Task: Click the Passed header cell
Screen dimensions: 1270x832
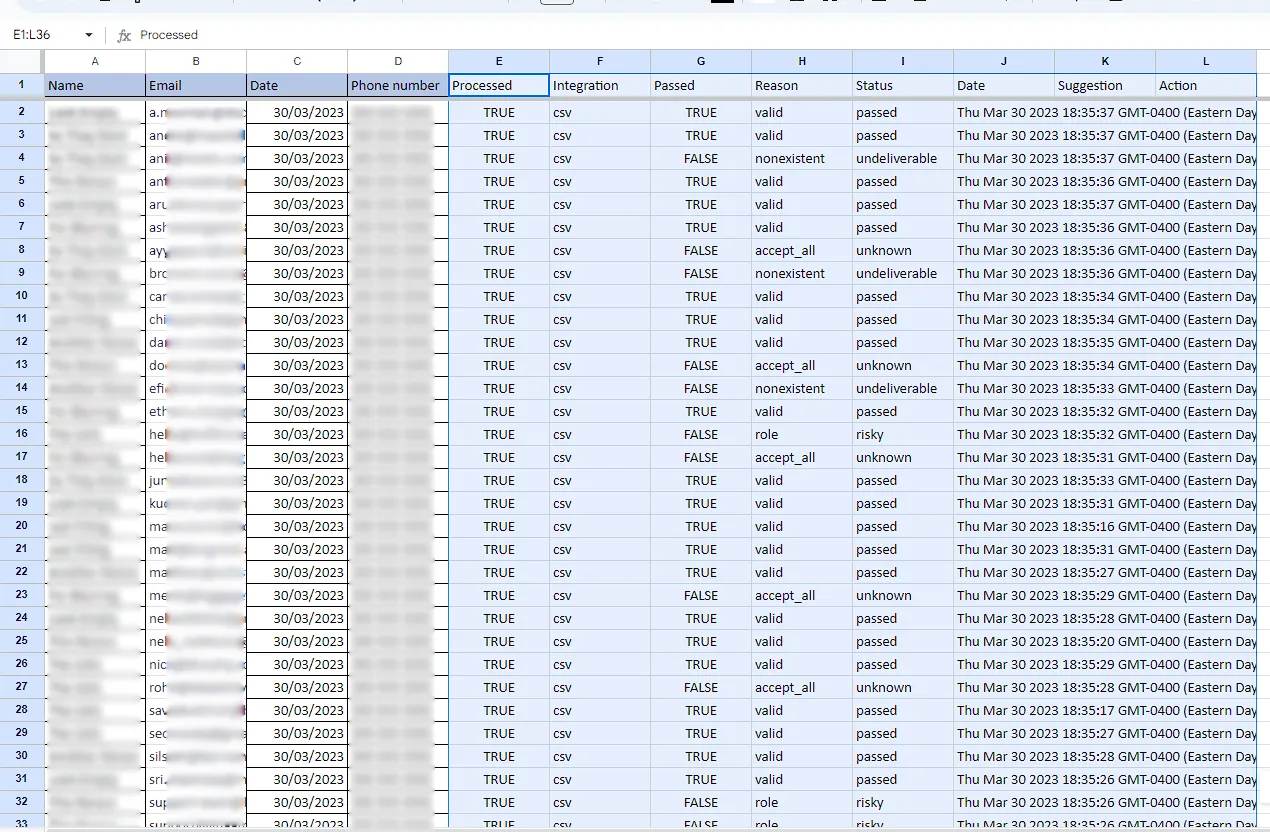Action: [x=701, y=85]
